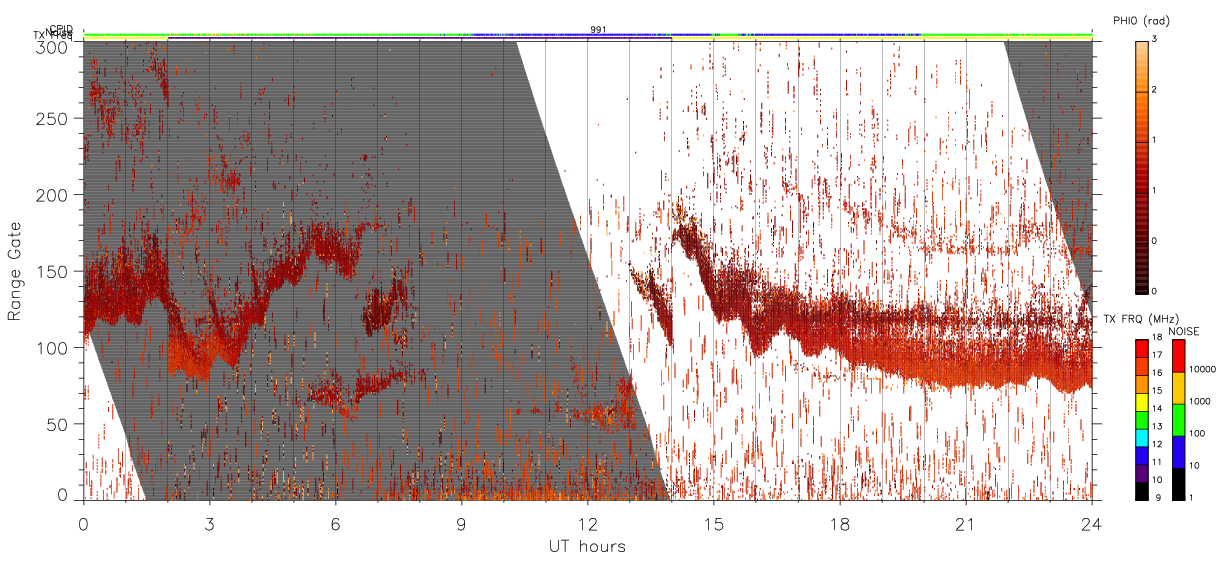Screen dimensions: 1228x567
Task: Click the '11' label in TX FRQ legend
Action: [1157, 462]
